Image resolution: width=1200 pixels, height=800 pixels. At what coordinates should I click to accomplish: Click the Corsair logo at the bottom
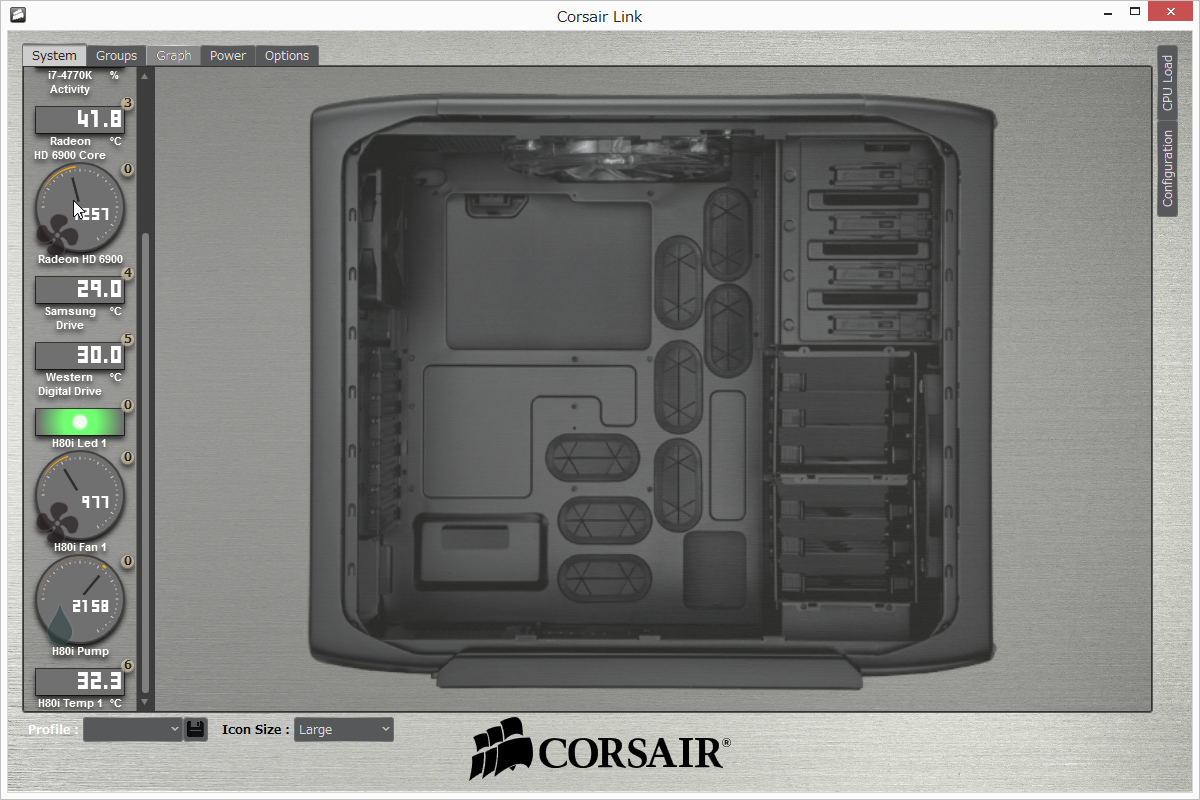(600, 748)
